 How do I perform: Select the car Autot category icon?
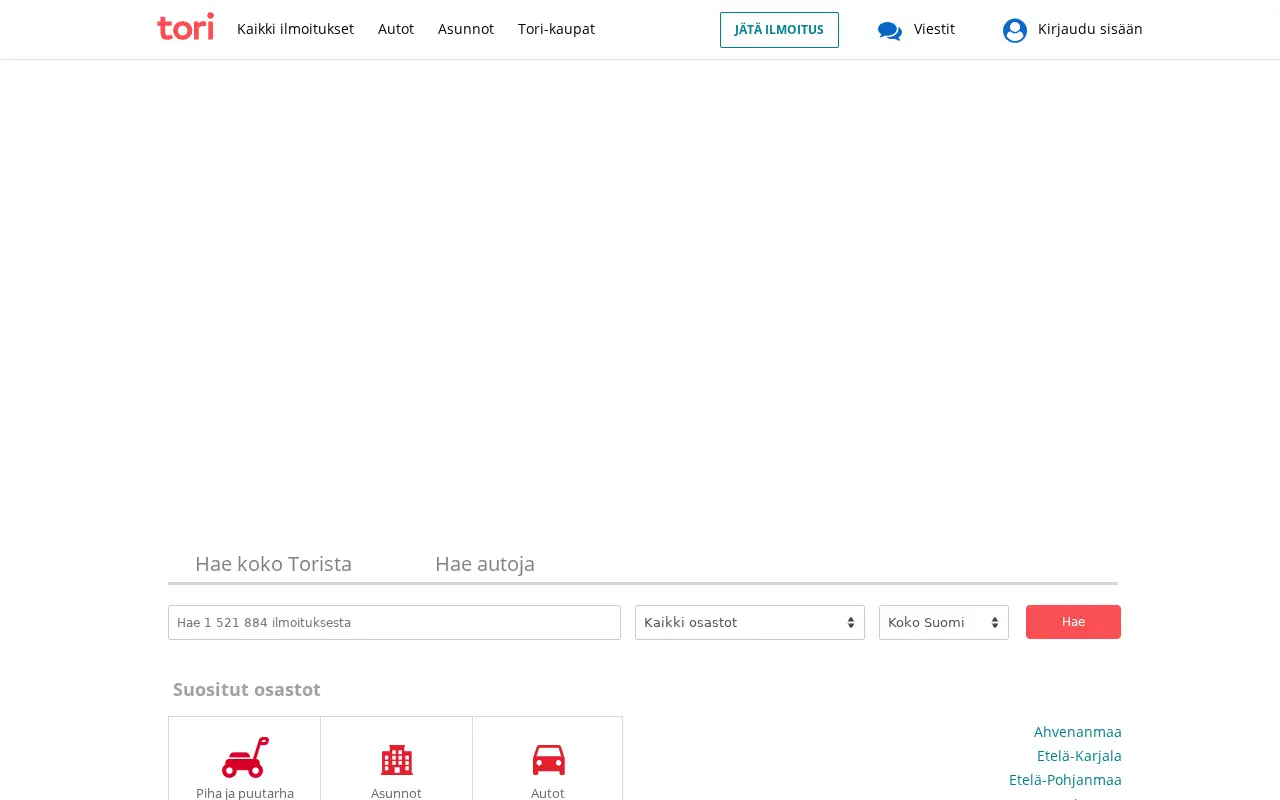click(548, 760)
